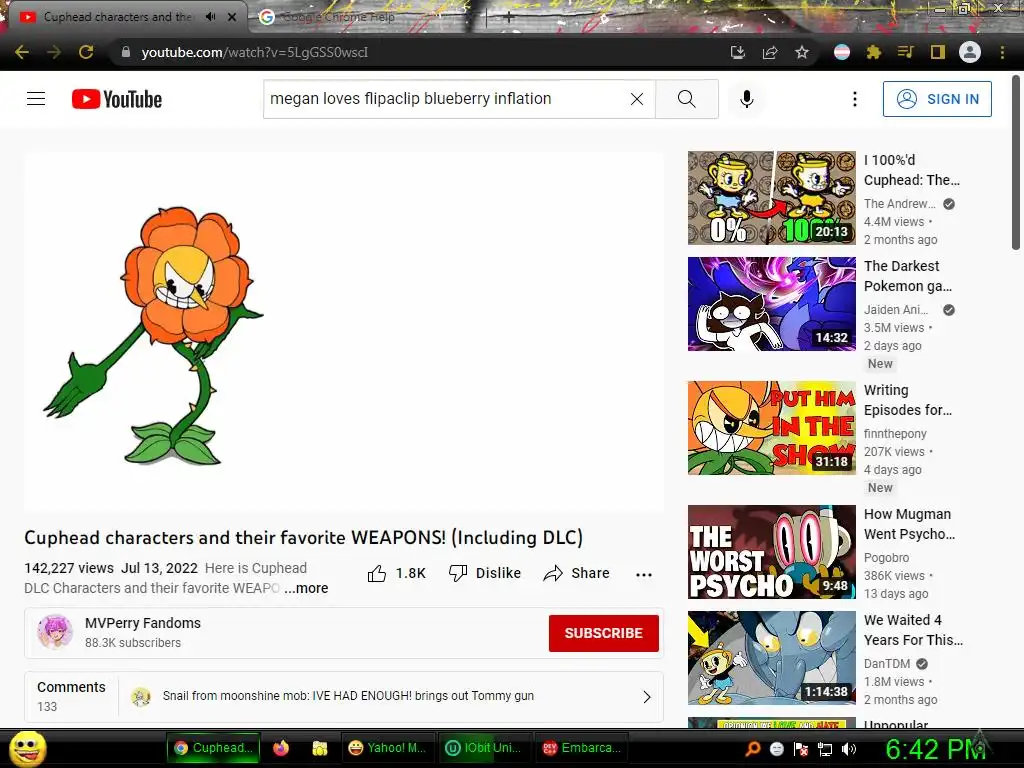Click MVPerry Fandoms channel avatar
The height and width of the screenshot is (768, 1024).
coord(55,632)
